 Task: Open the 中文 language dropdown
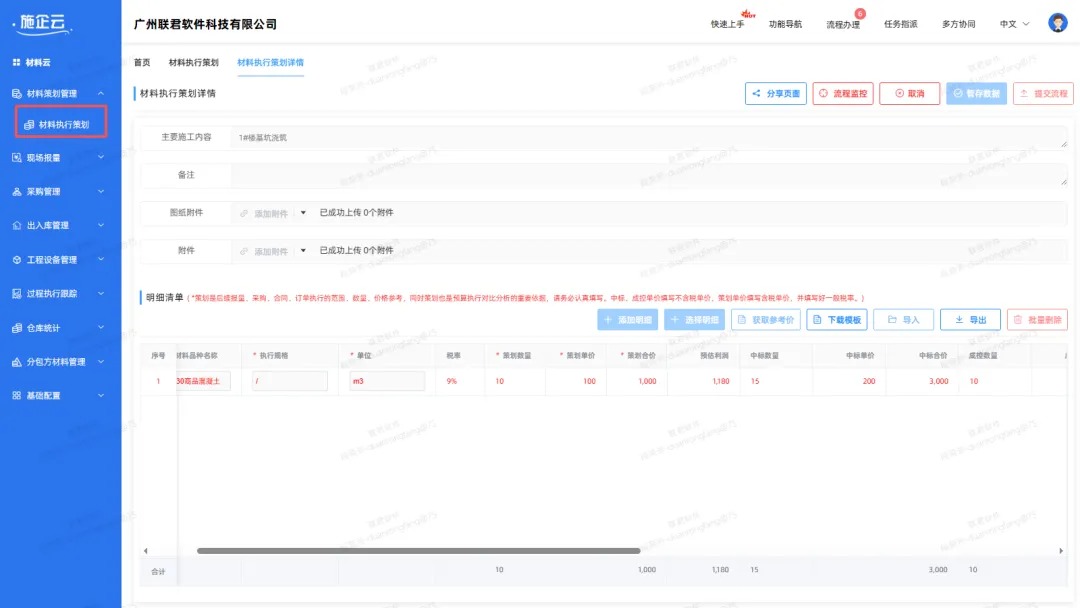(1012, 22)
